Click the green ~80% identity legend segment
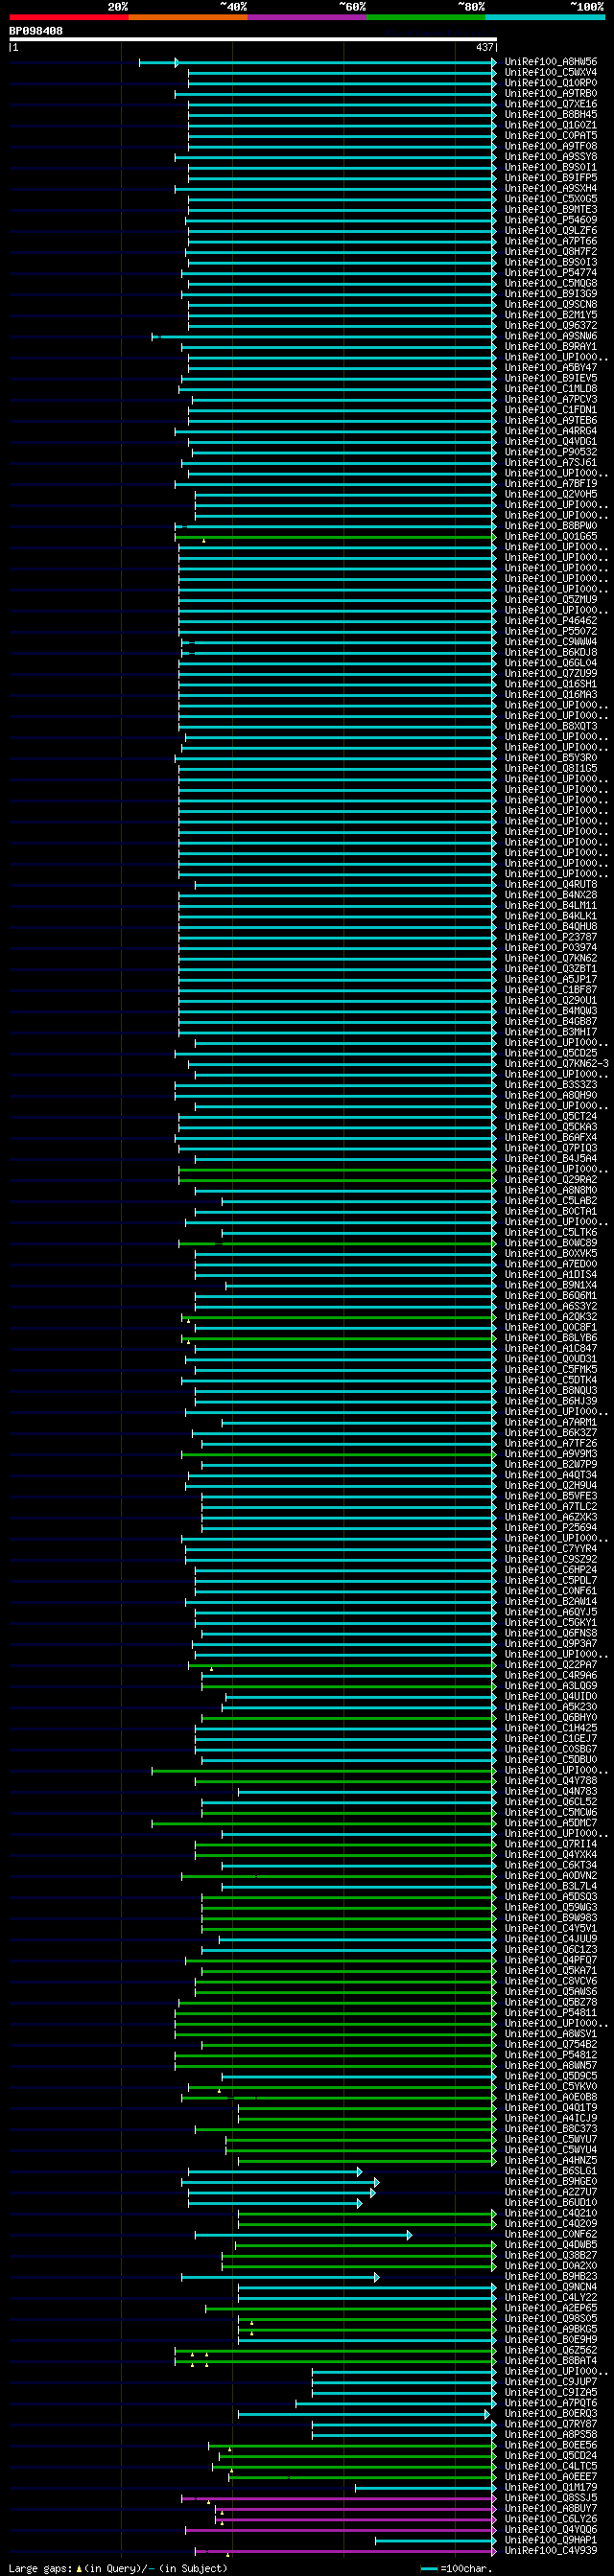Image resolution: width=614 pixels, height=2576 pixels. point(426,17)
